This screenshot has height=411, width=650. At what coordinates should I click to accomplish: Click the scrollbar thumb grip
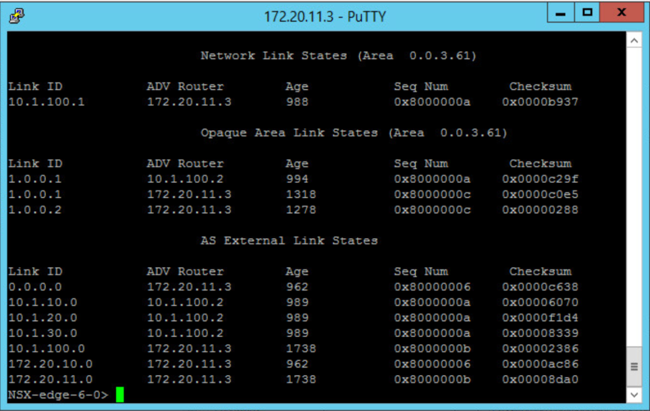click(x=634, y=367)
